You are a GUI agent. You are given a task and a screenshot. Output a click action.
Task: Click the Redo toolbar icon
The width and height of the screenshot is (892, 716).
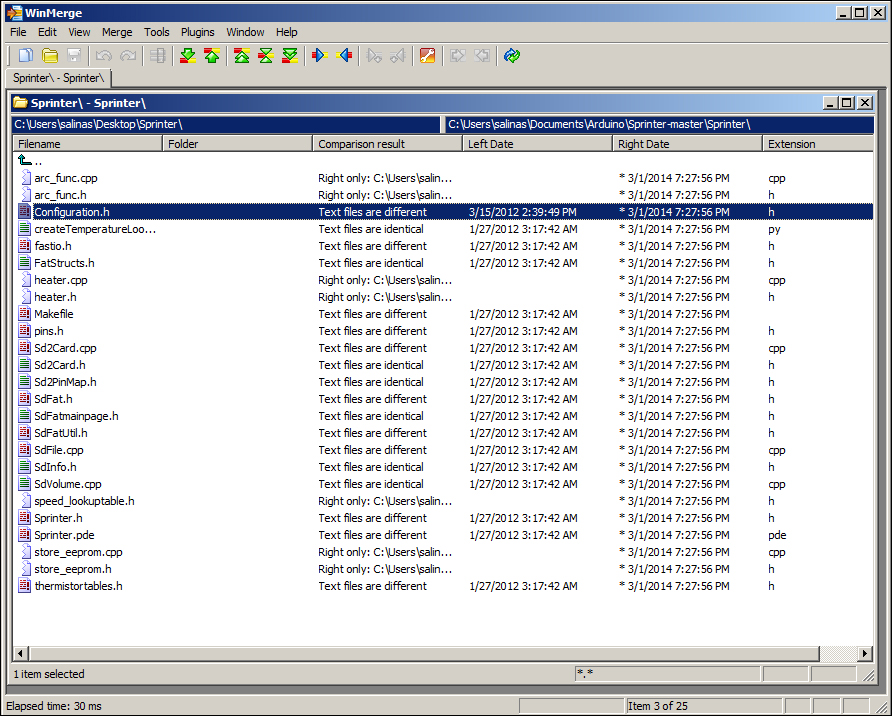click(128, 56)
